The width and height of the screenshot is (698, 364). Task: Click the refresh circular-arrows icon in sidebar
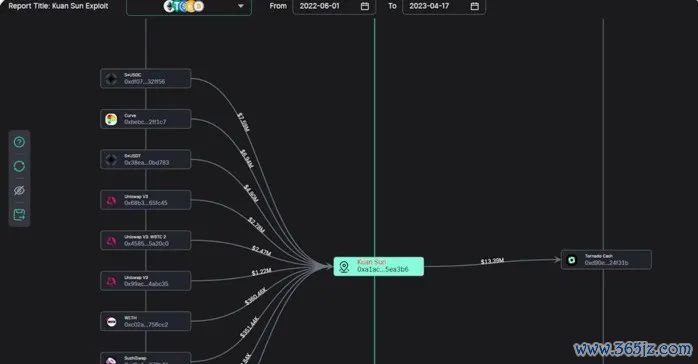coord(19,166)
